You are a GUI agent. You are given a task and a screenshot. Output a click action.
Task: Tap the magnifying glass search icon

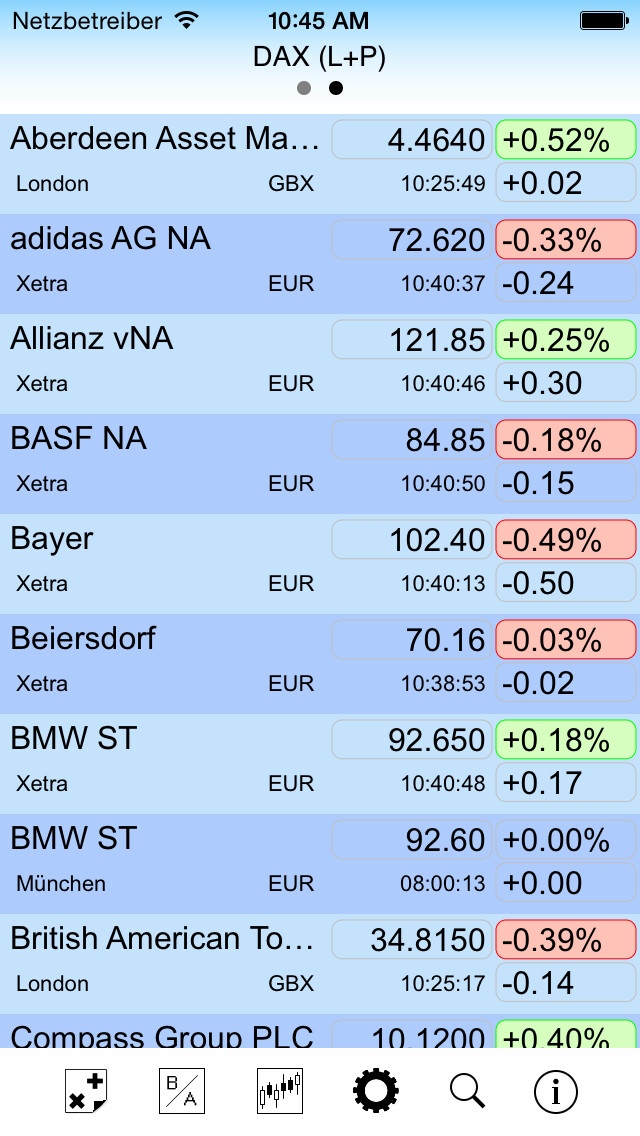point(467,1090)
